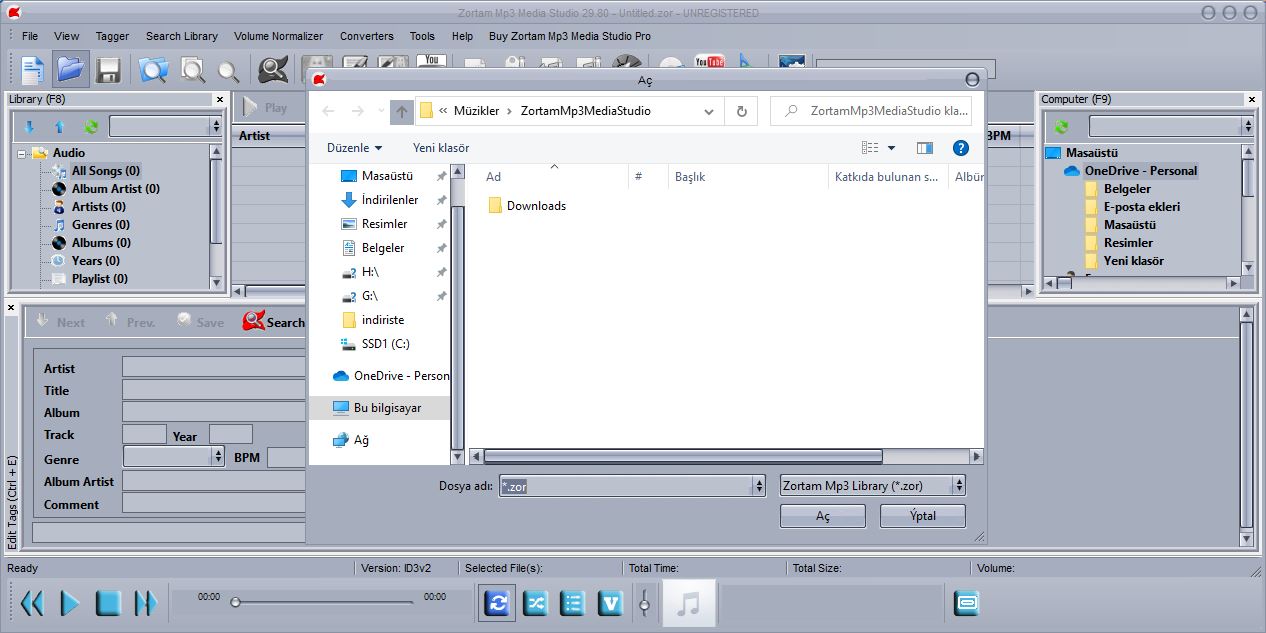This screenshot has width=1266, height=633.
Task: Select Playlist (0) in Library tree
Action: pos(100,279)
